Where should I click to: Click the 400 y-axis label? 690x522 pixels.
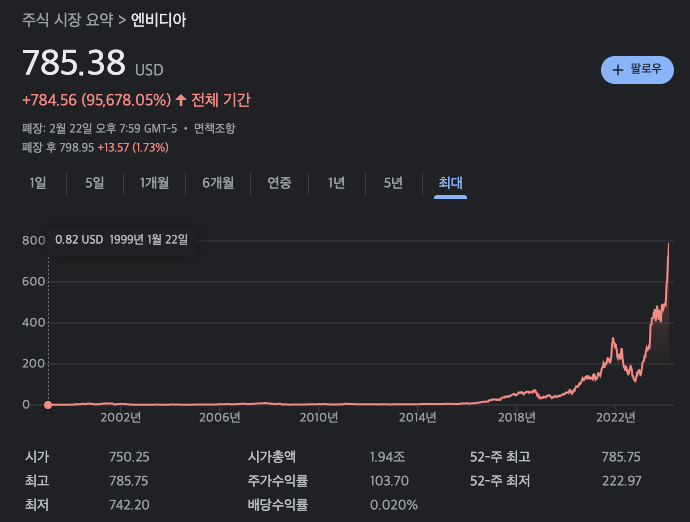(x=33, y=323)
